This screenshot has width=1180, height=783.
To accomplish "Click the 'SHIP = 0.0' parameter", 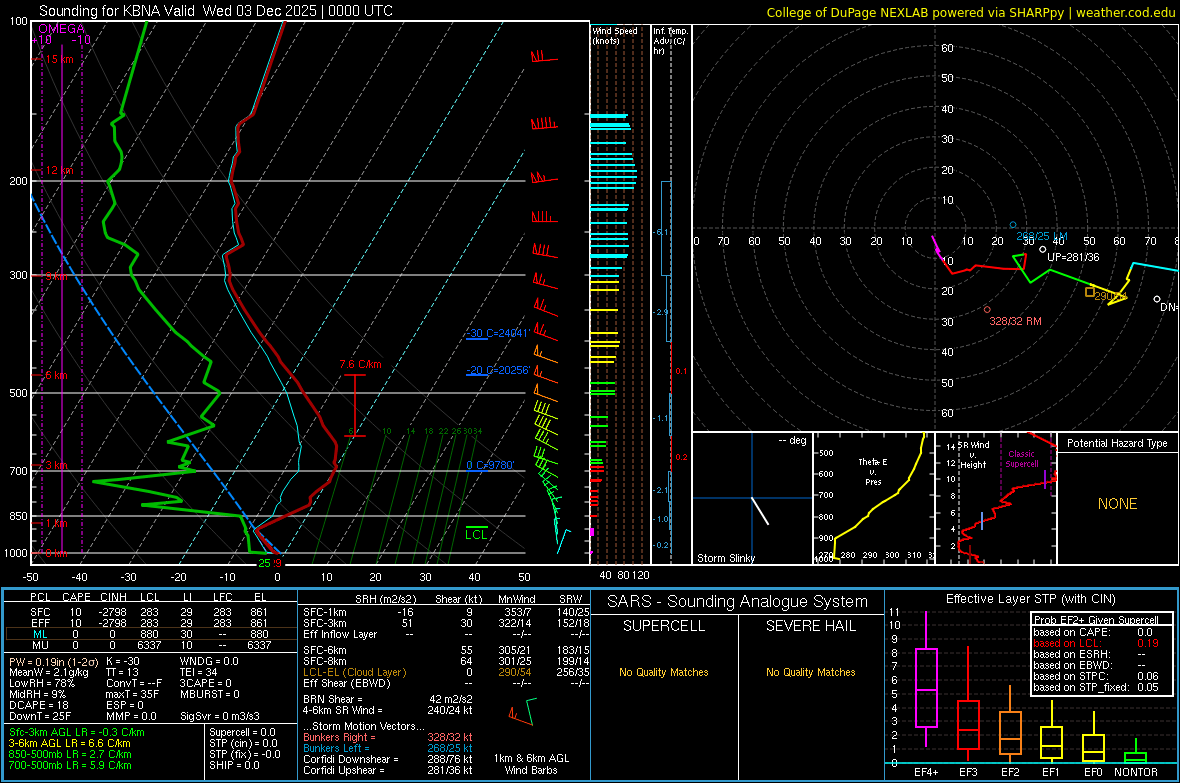I will [234, 766].
